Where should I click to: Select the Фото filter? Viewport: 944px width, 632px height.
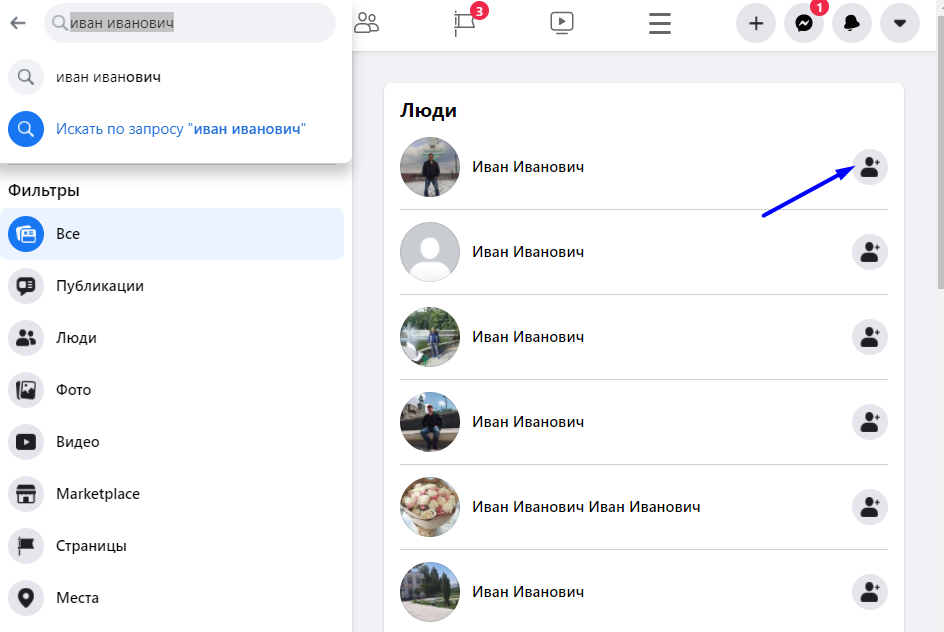(x=172, y=390)
